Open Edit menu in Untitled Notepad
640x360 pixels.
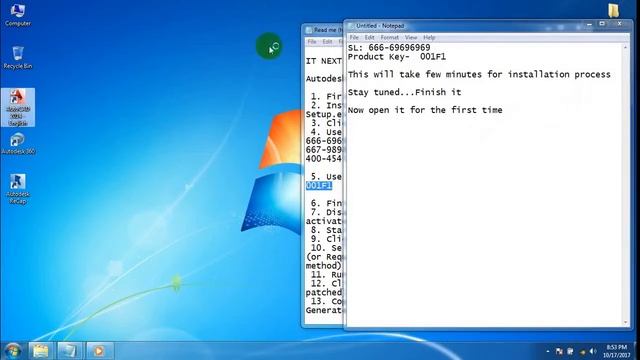click(369, 38)
